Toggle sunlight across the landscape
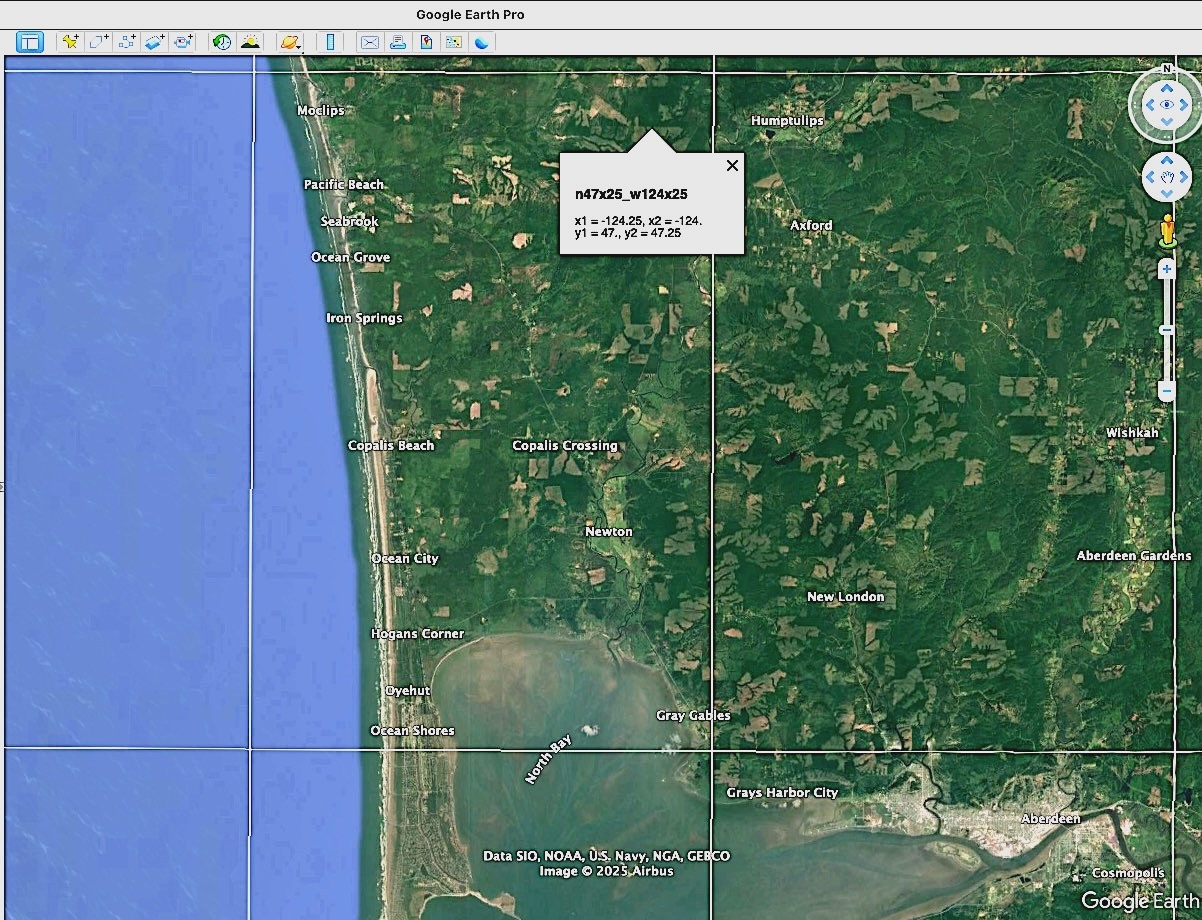This screenshot has width=1202, height=920. [x=249, y=42]
